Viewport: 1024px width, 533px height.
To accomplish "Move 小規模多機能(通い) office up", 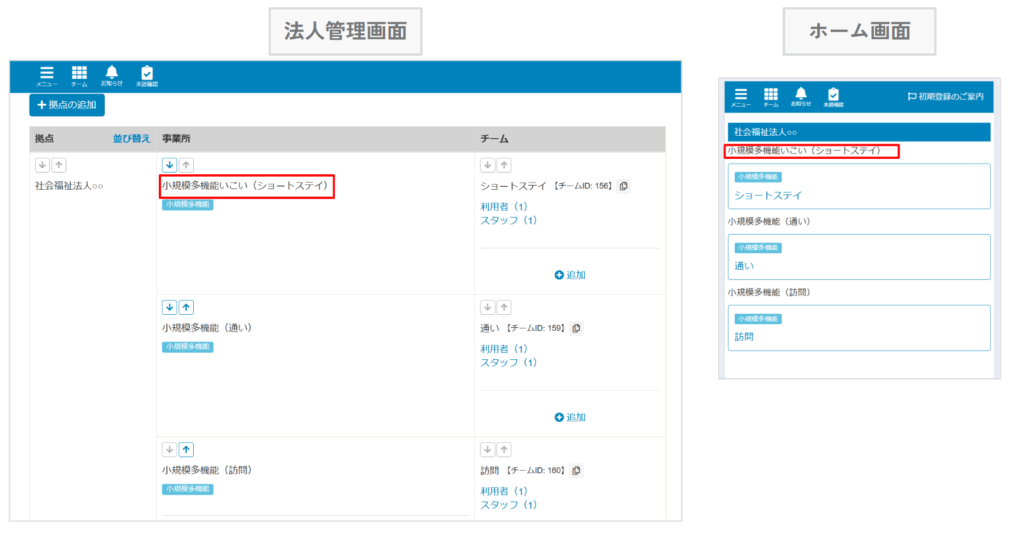I will (186, 307).
